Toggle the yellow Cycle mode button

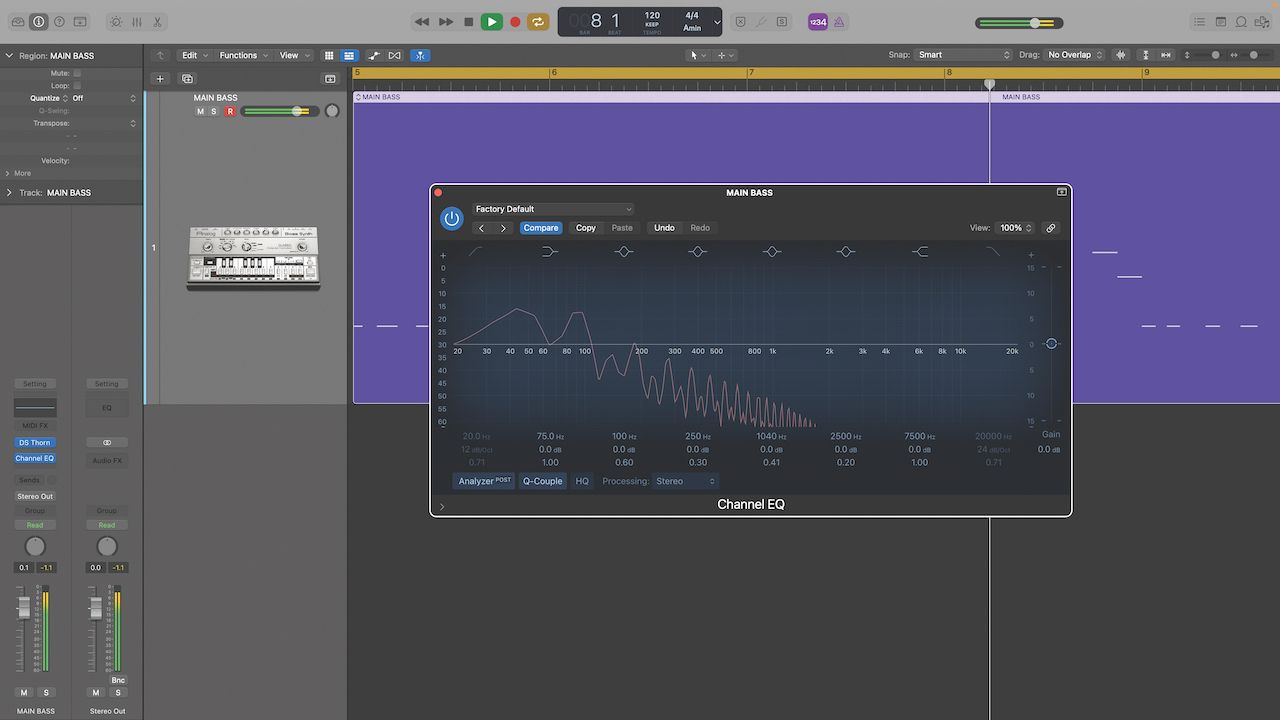538,22
